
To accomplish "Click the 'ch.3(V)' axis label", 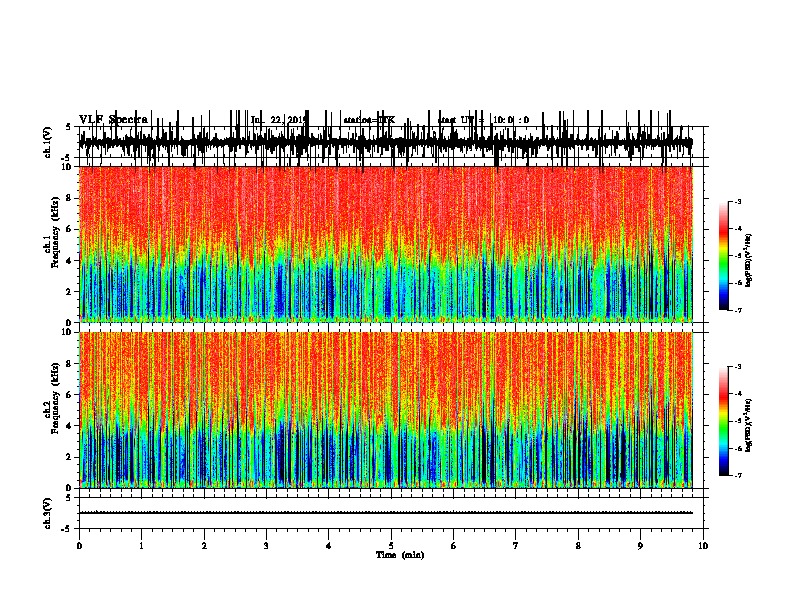I will point(48,513).
